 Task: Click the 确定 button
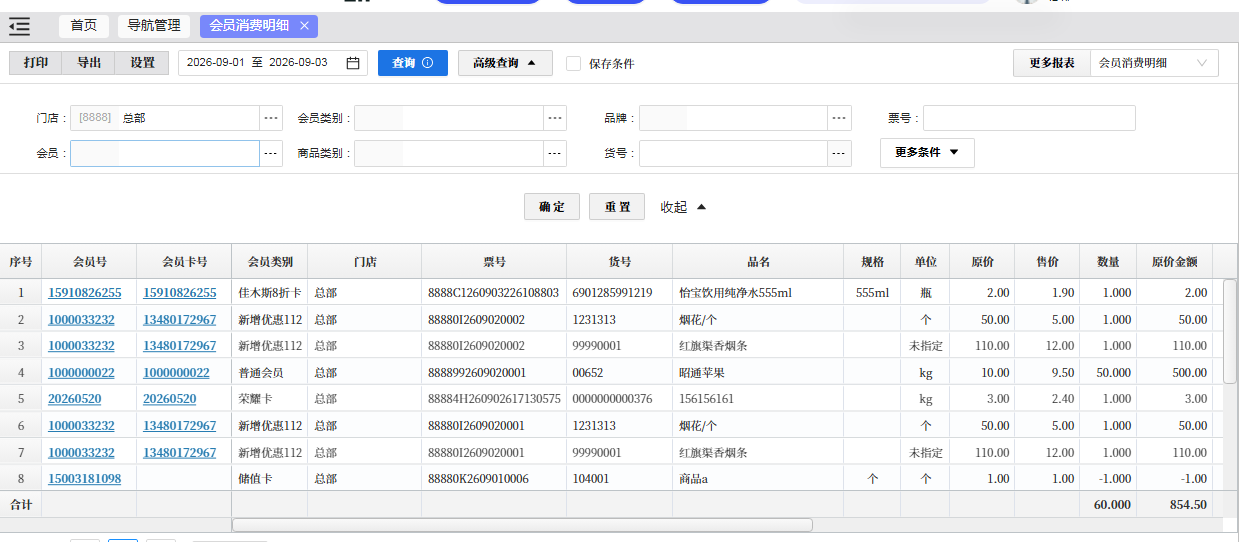552,207
